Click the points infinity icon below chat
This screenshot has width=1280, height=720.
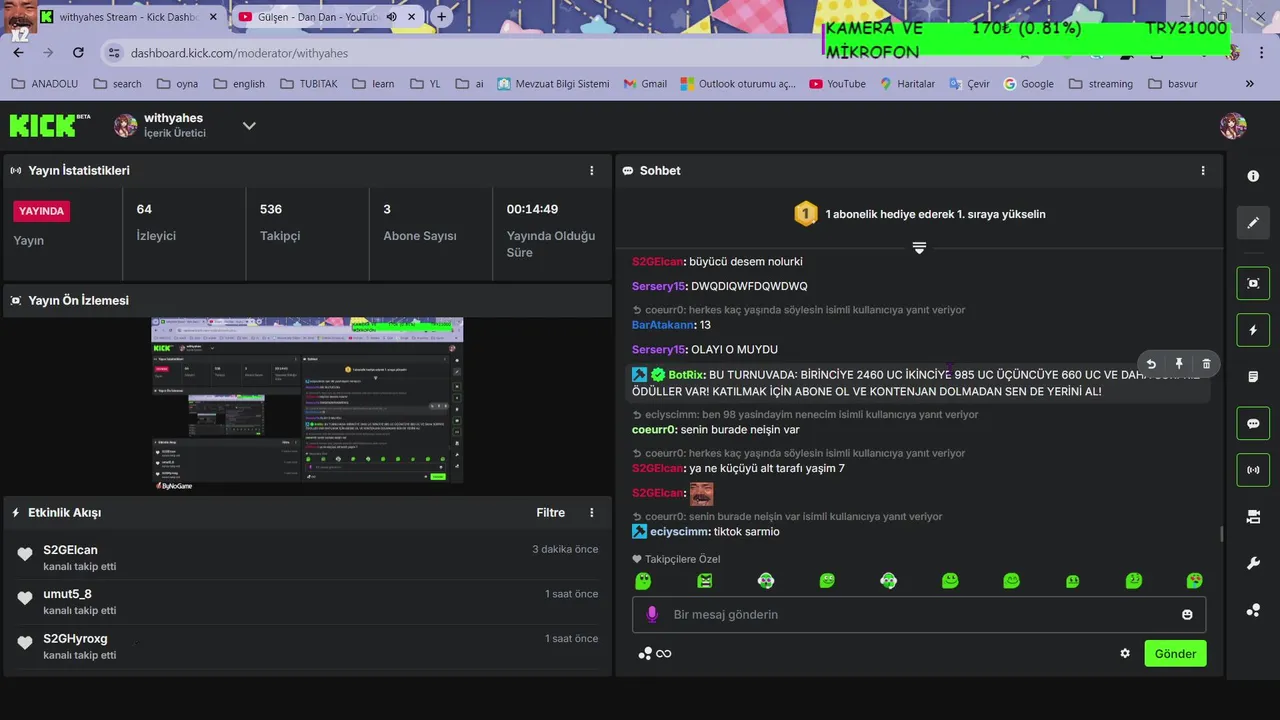(655, 654)
